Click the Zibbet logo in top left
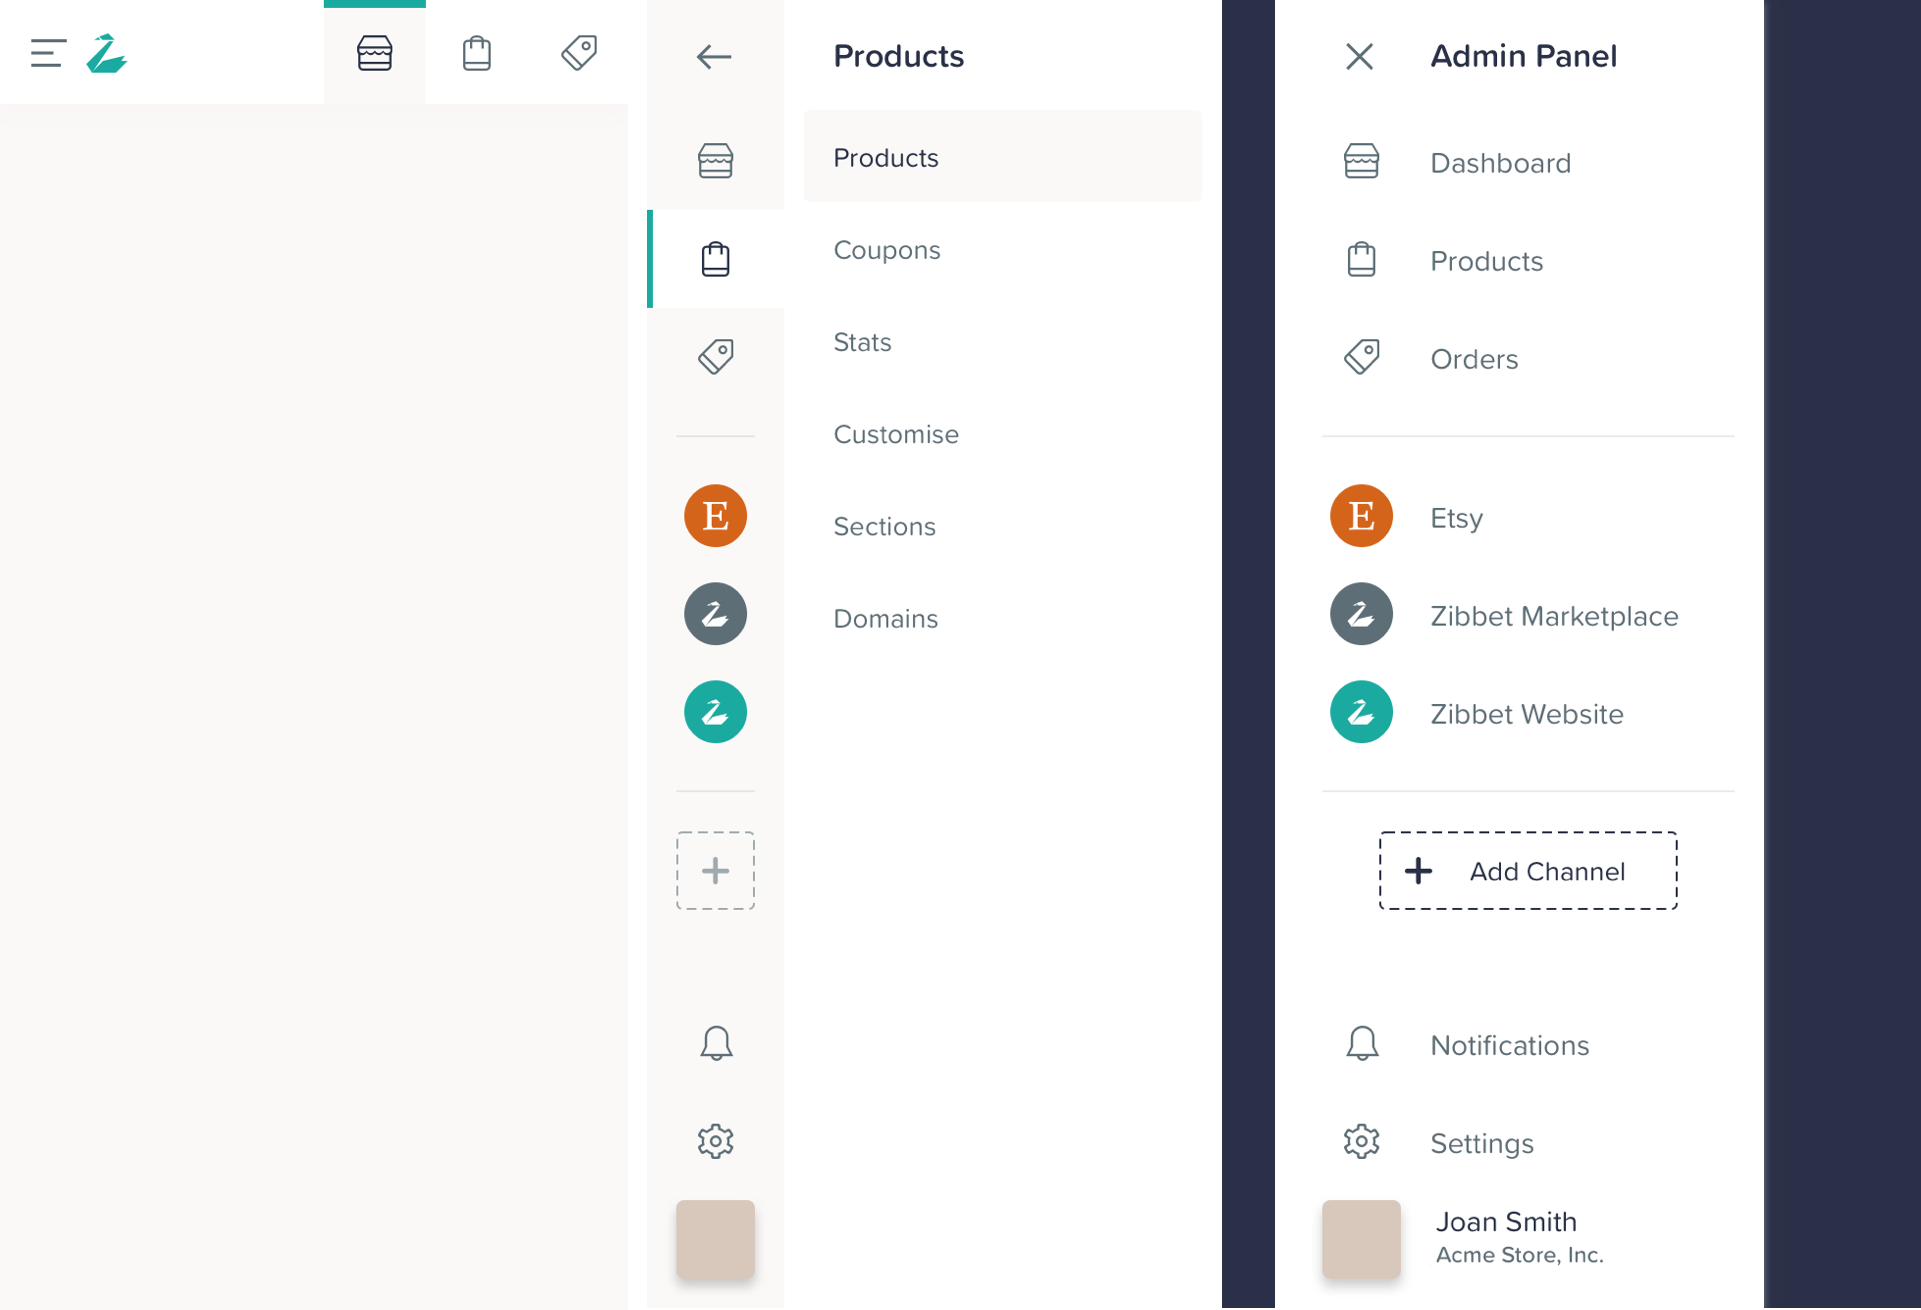This screenshot has height=1310, width=1921. coord(108,53)
